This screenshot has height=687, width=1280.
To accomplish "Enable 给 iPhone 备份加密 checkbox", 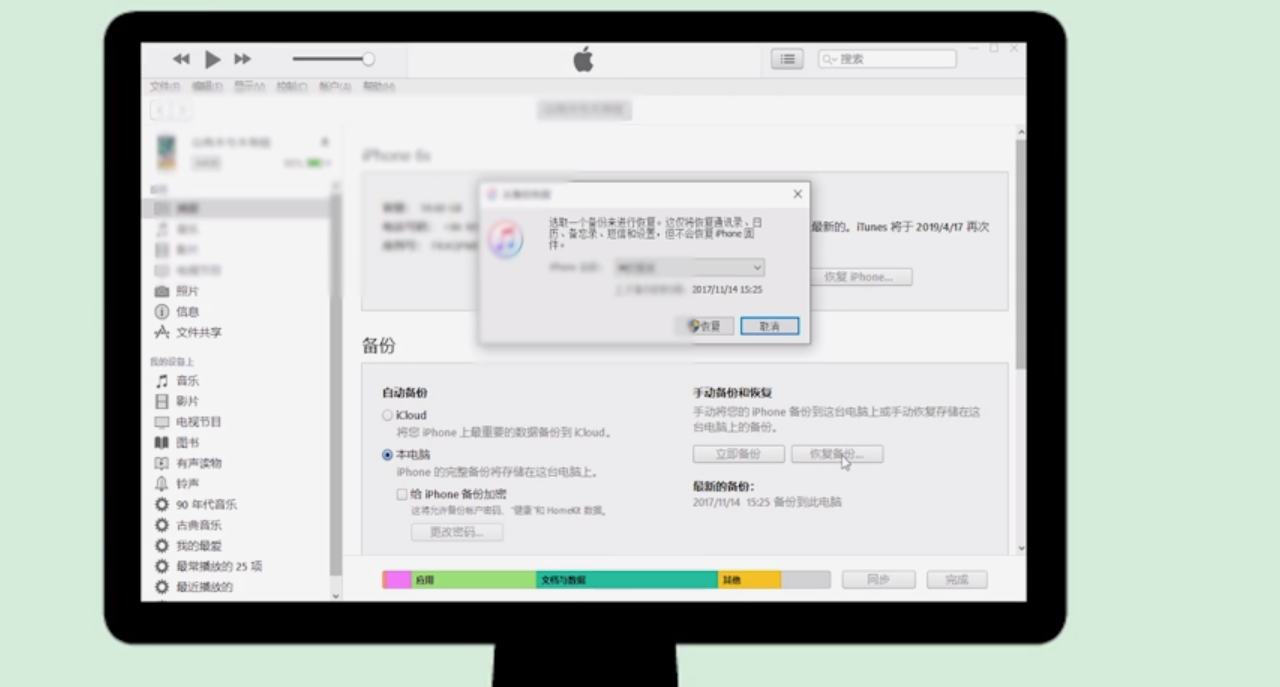I will 402,494.
